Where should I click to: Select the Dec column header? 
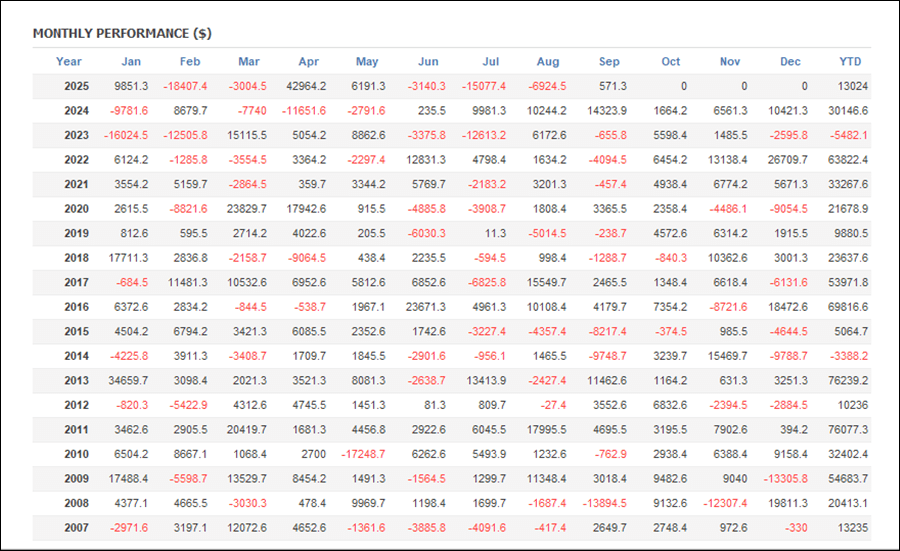pyautogui.click(x=790, y=62)
